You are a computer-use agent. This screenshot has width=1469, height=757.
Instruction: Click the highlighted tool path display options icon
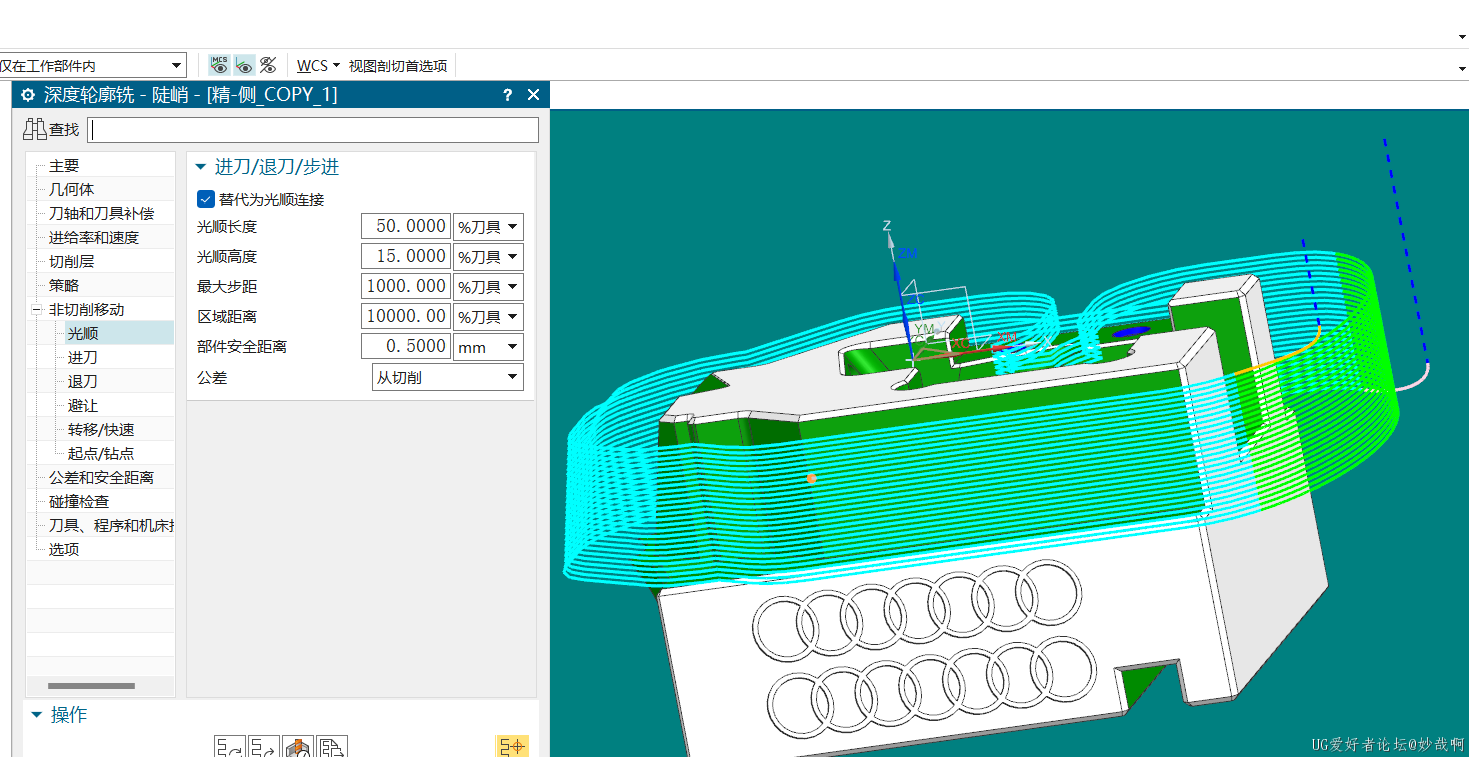(x=512, y=746)
